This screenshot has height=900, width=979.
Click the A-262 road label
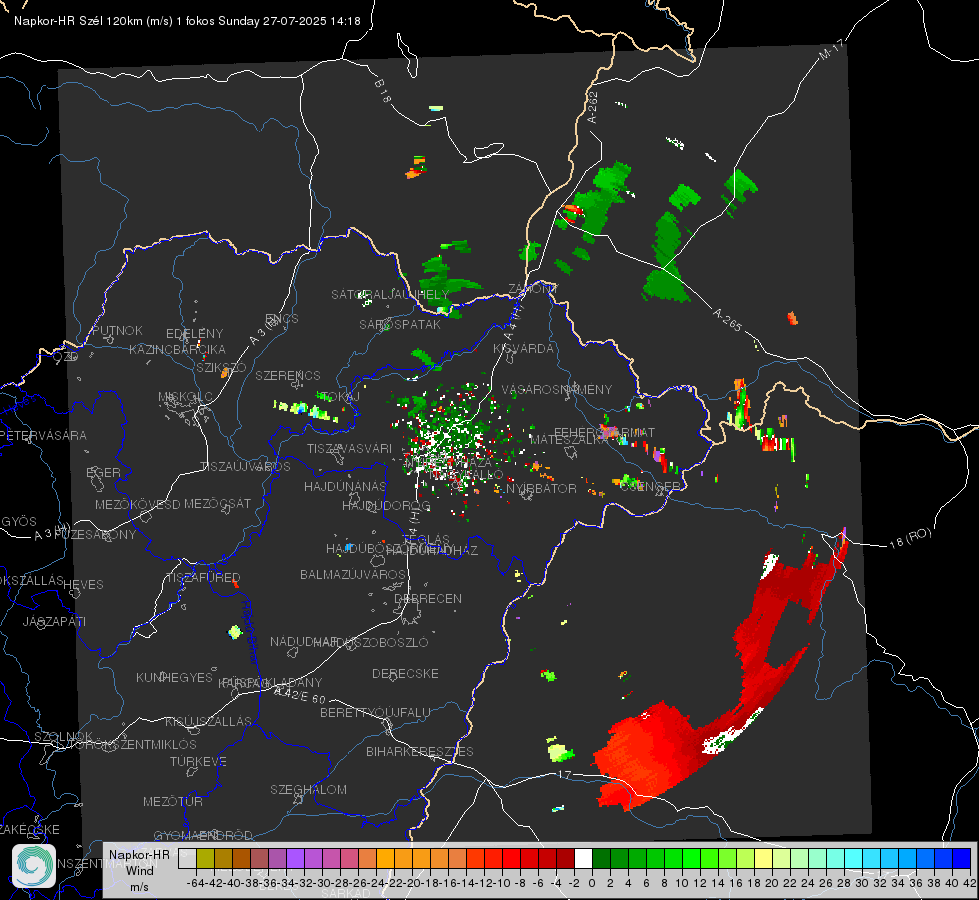593,107
